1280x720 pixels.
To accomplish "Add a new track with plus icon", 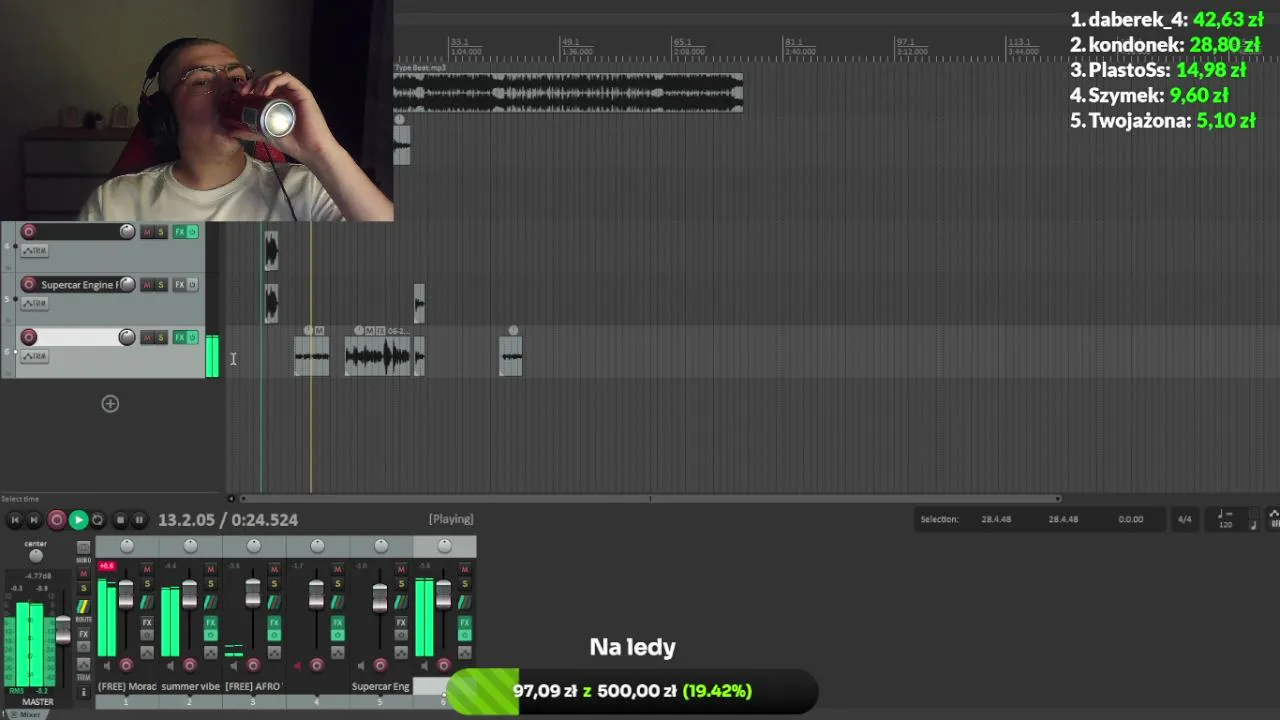I will (110, 404).
